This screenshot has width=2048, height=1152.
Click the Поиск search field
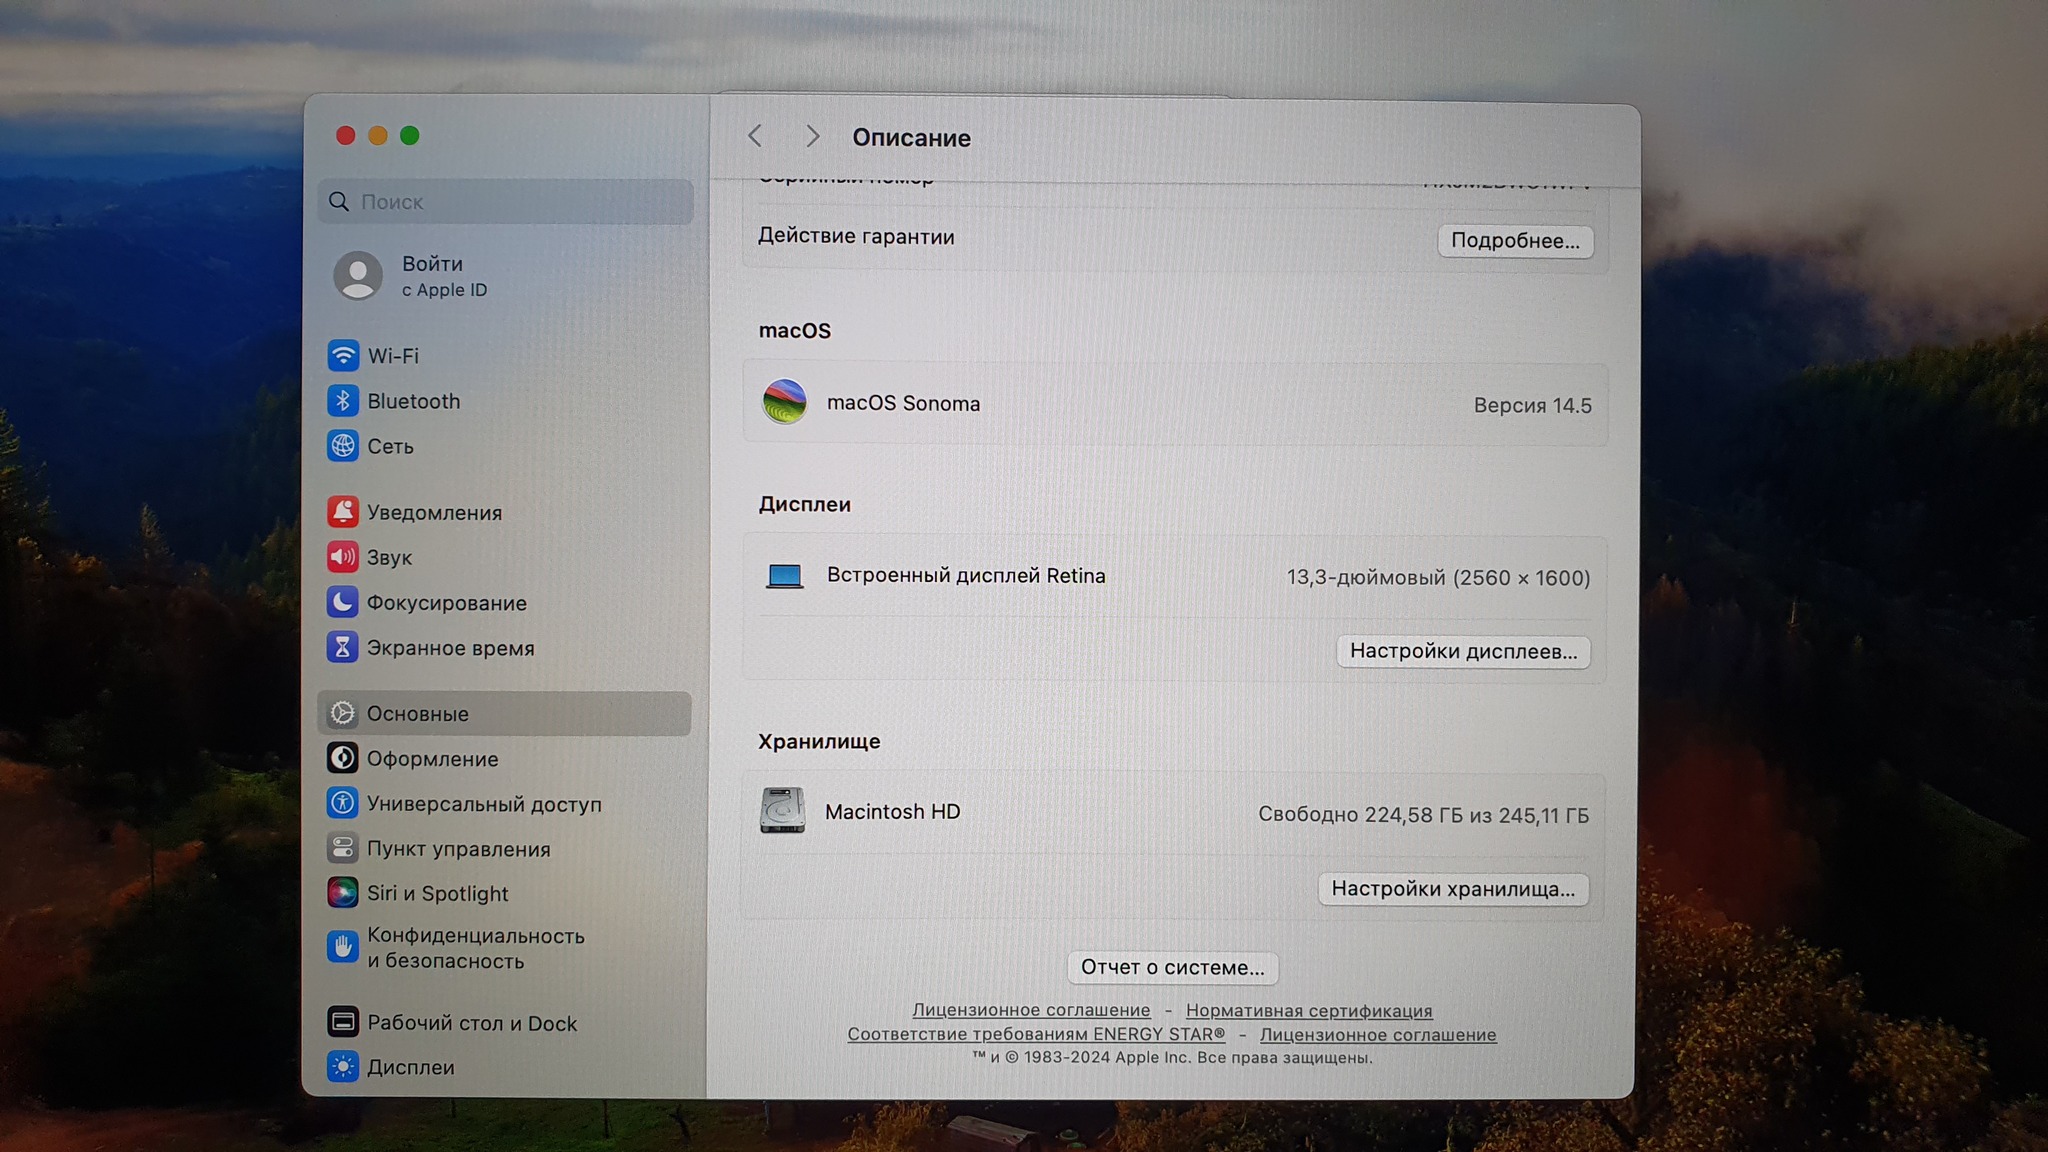(505, 202)
